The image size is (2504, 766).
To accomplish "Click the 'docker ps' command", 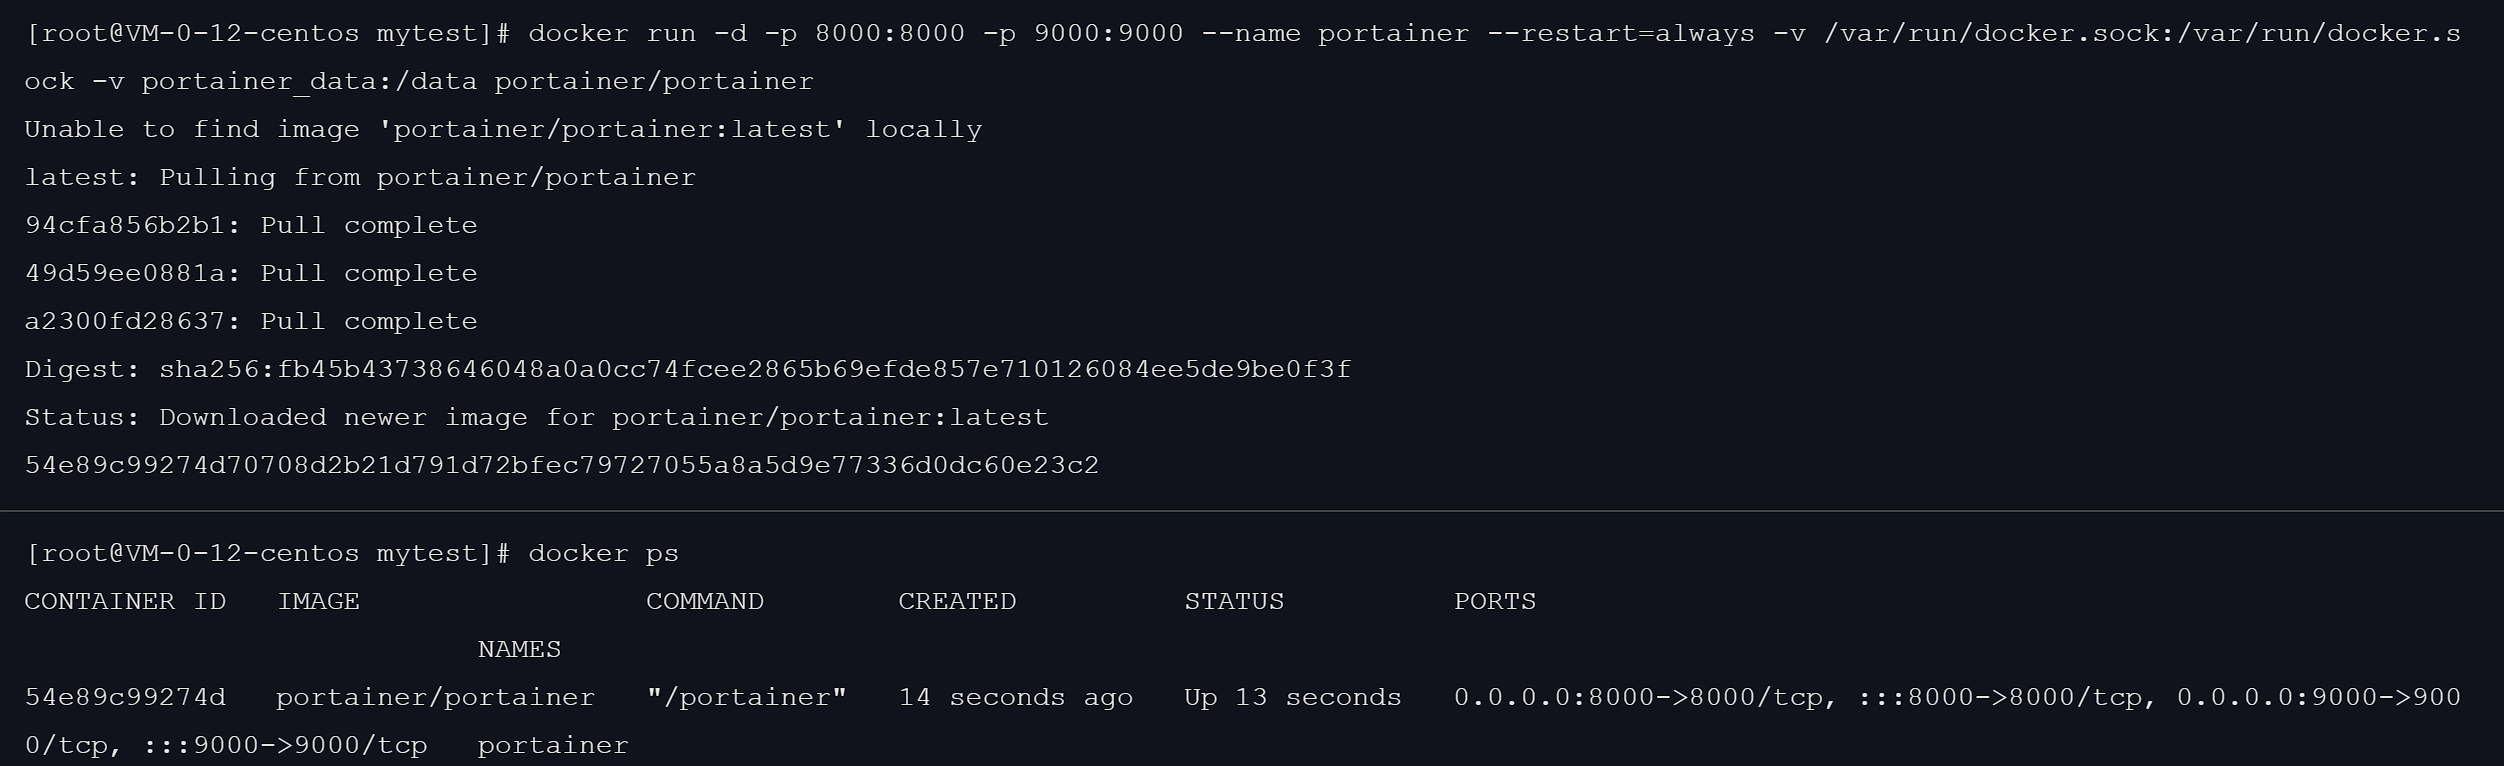I will pyautogui.click(x=603, y=554).
